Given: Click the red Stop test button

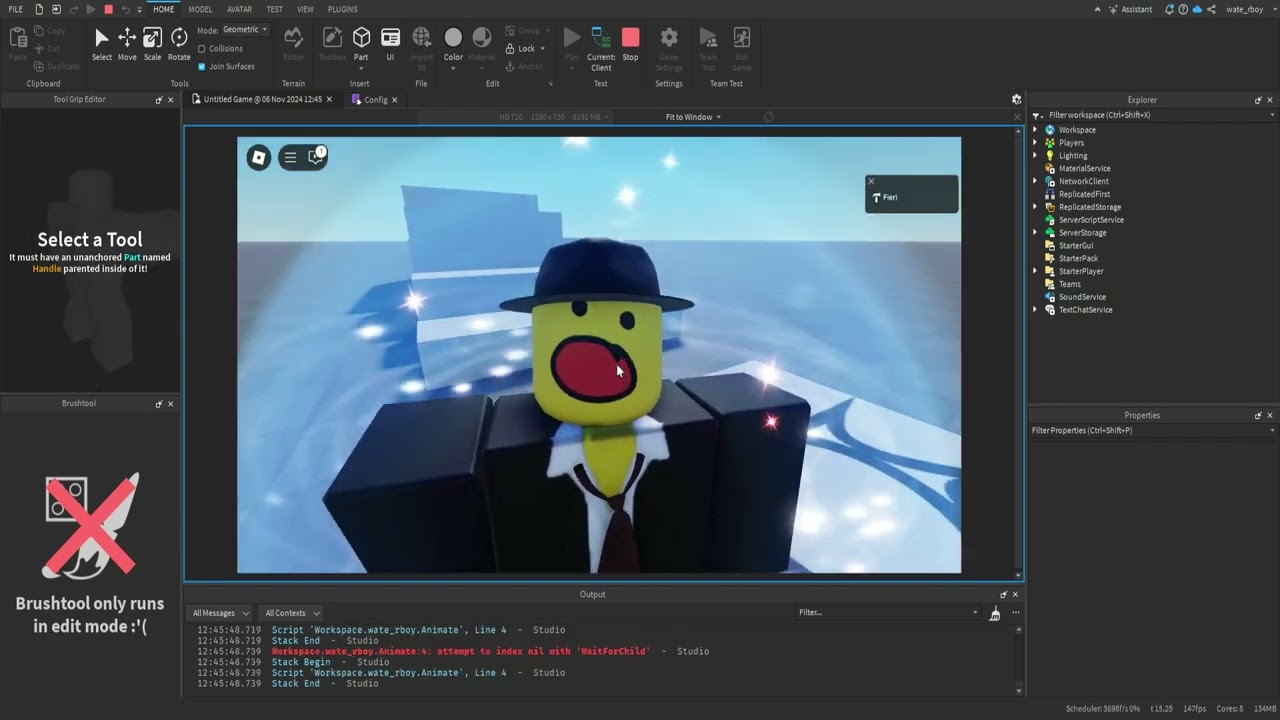Looking at the screenshot, I should click(x=630, y=43).
